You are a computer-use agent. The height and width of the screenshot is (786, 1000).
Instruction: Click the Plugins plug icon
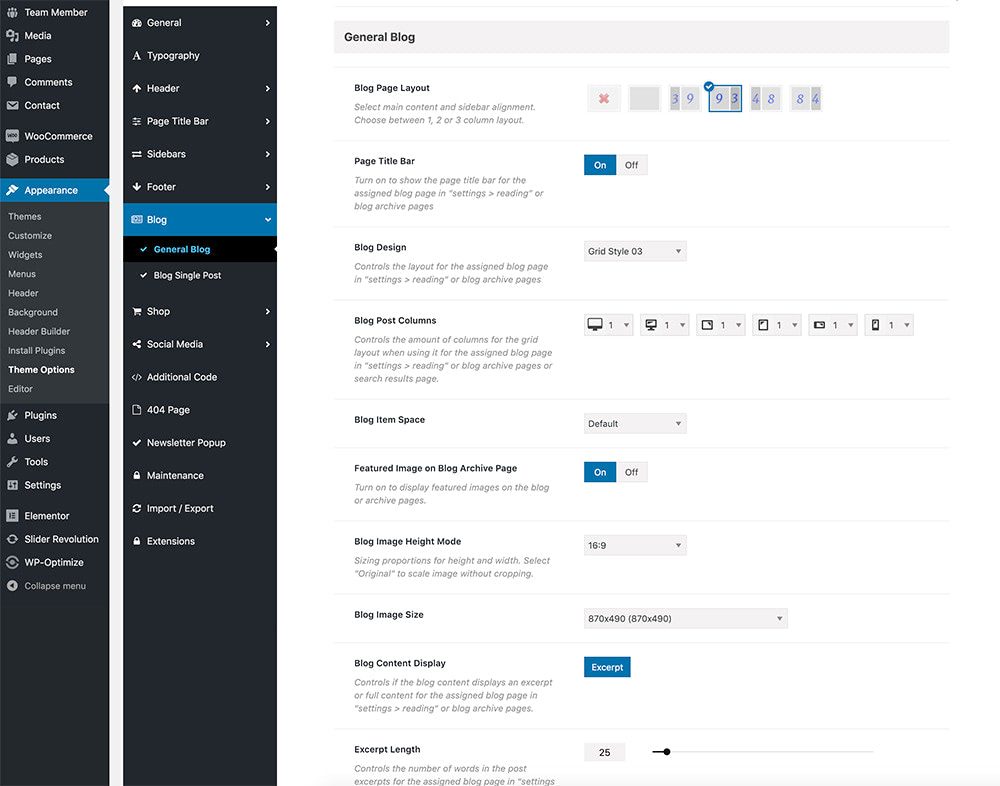(x=12, y=415)
